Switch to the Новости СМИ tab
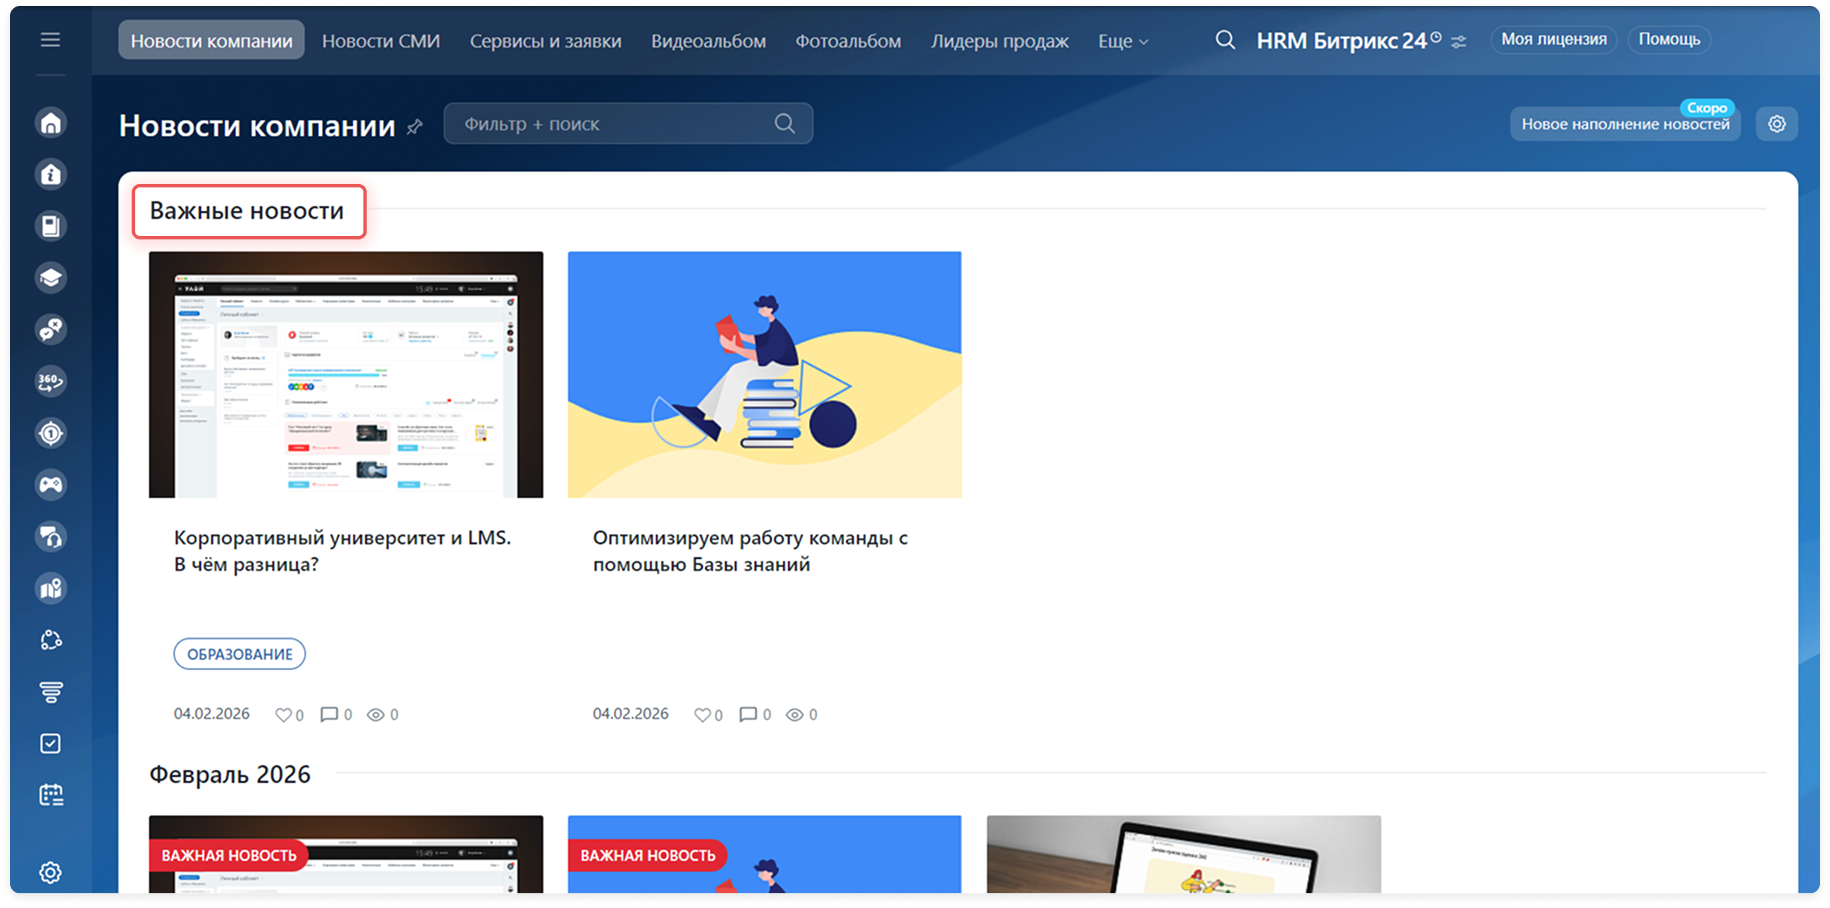 click(x=381, y=41)
